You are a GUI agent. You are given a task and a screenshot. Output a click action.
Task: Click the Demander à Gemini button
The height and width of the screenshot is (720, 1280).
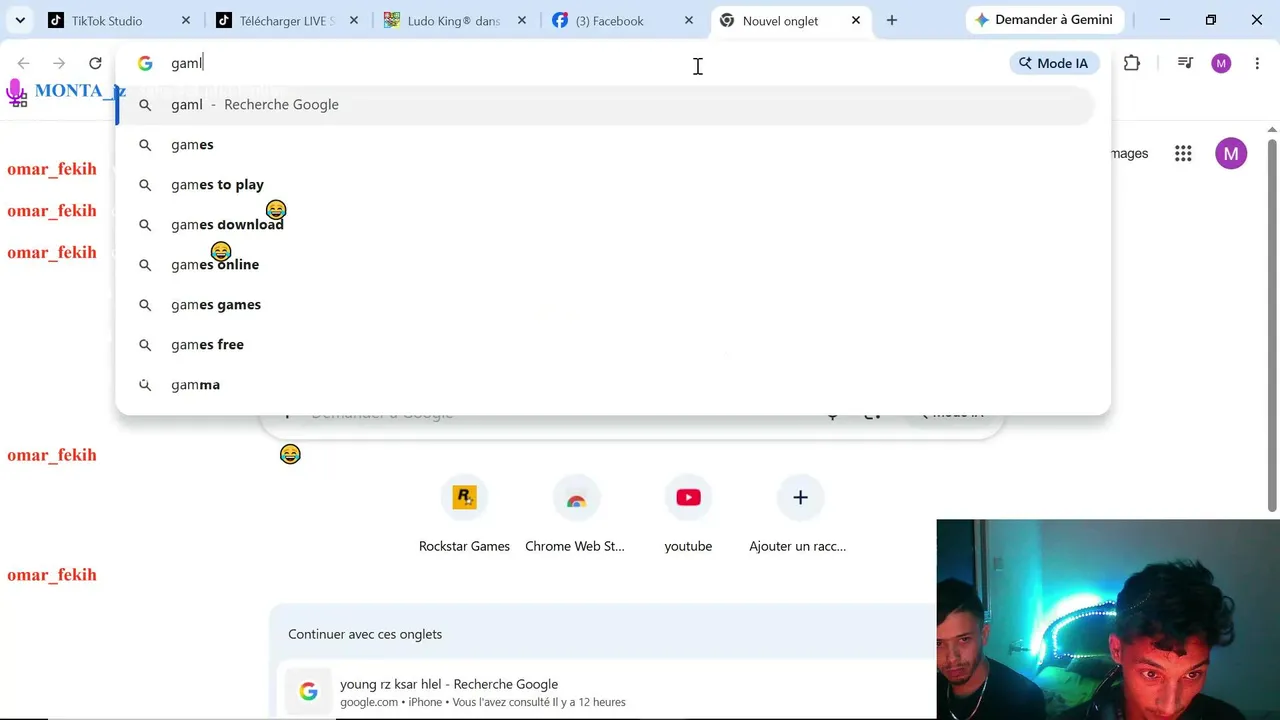coord(1045,20)
